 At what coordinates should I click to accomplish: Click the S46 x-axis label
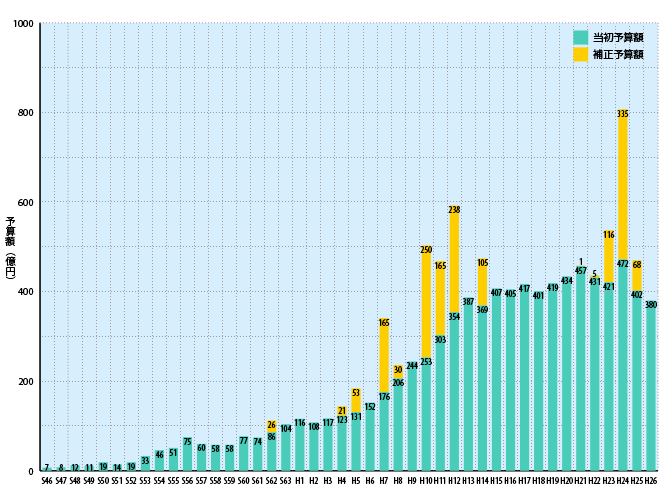47,481
